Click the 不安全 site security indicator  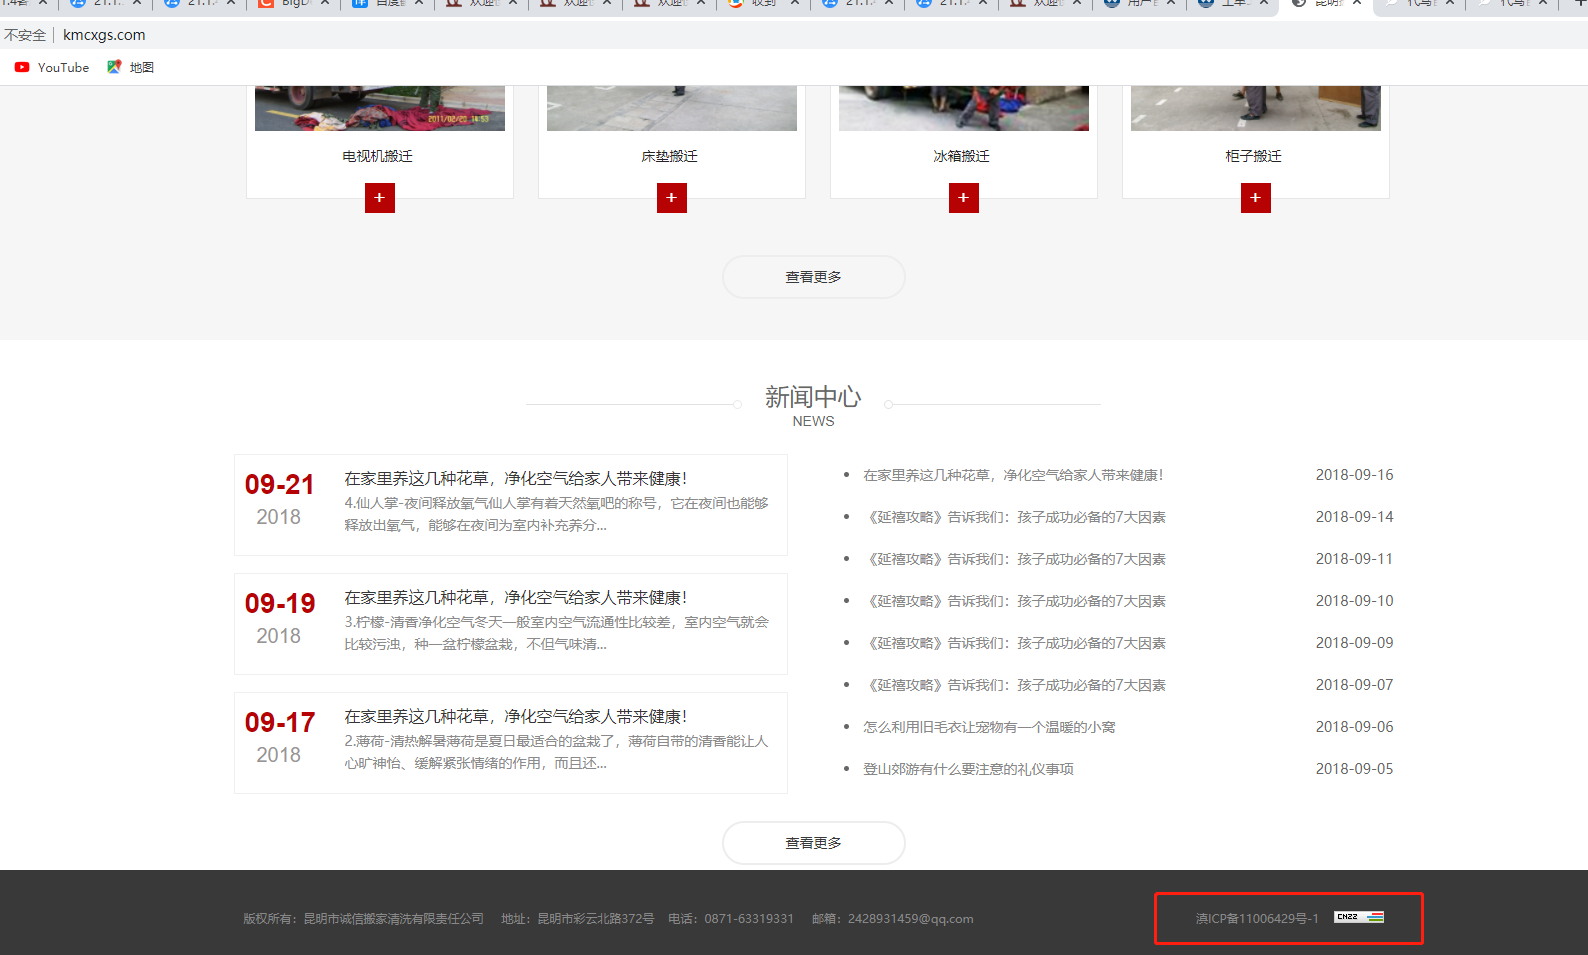(x=25, y=35)
